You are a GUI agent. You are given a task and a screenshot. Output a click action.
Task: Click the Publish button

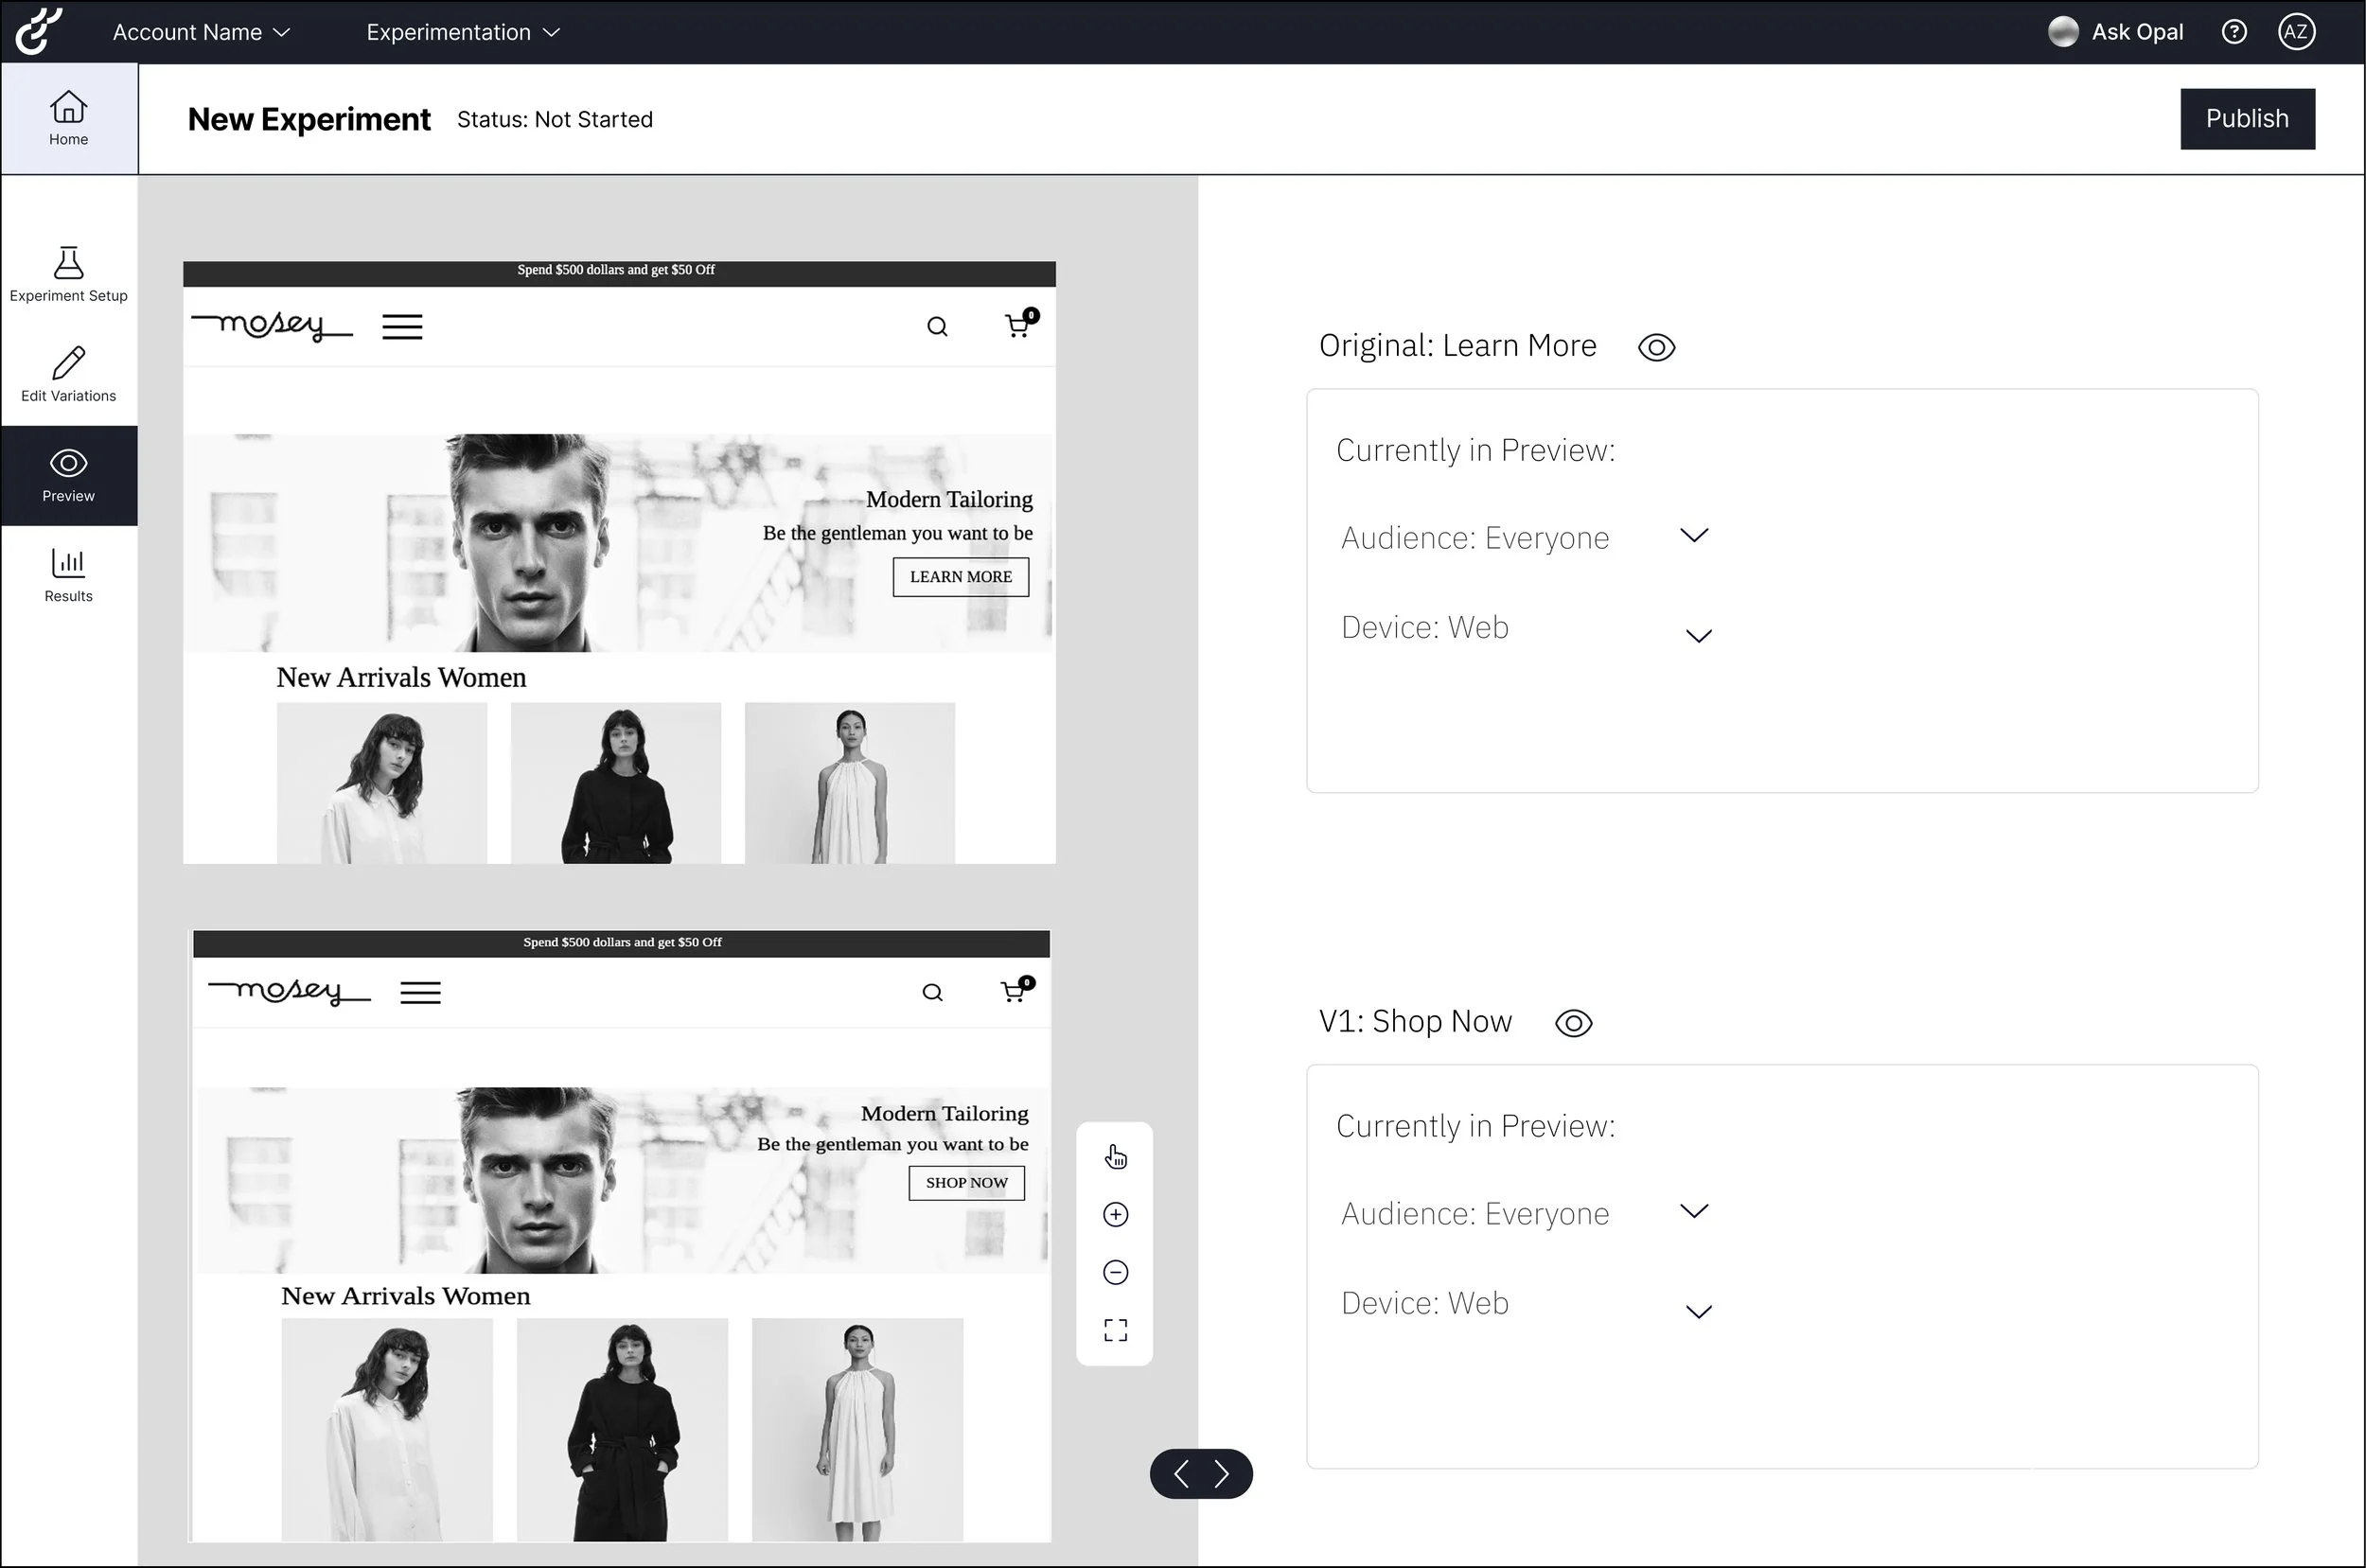(2246, 119)
